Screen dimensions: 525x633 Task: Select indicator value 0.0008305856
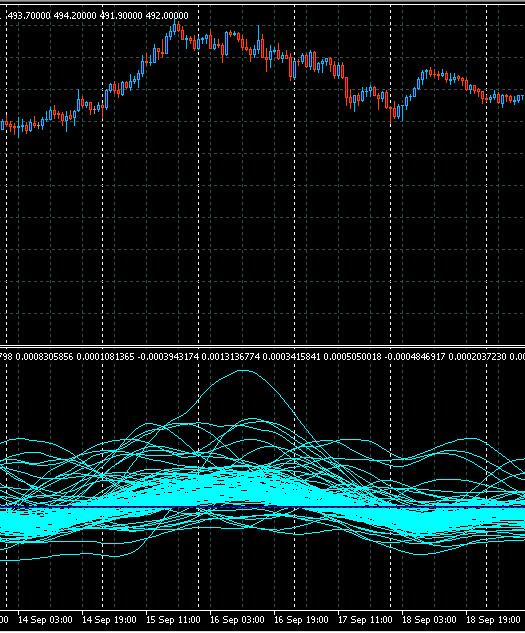(44, 357)
